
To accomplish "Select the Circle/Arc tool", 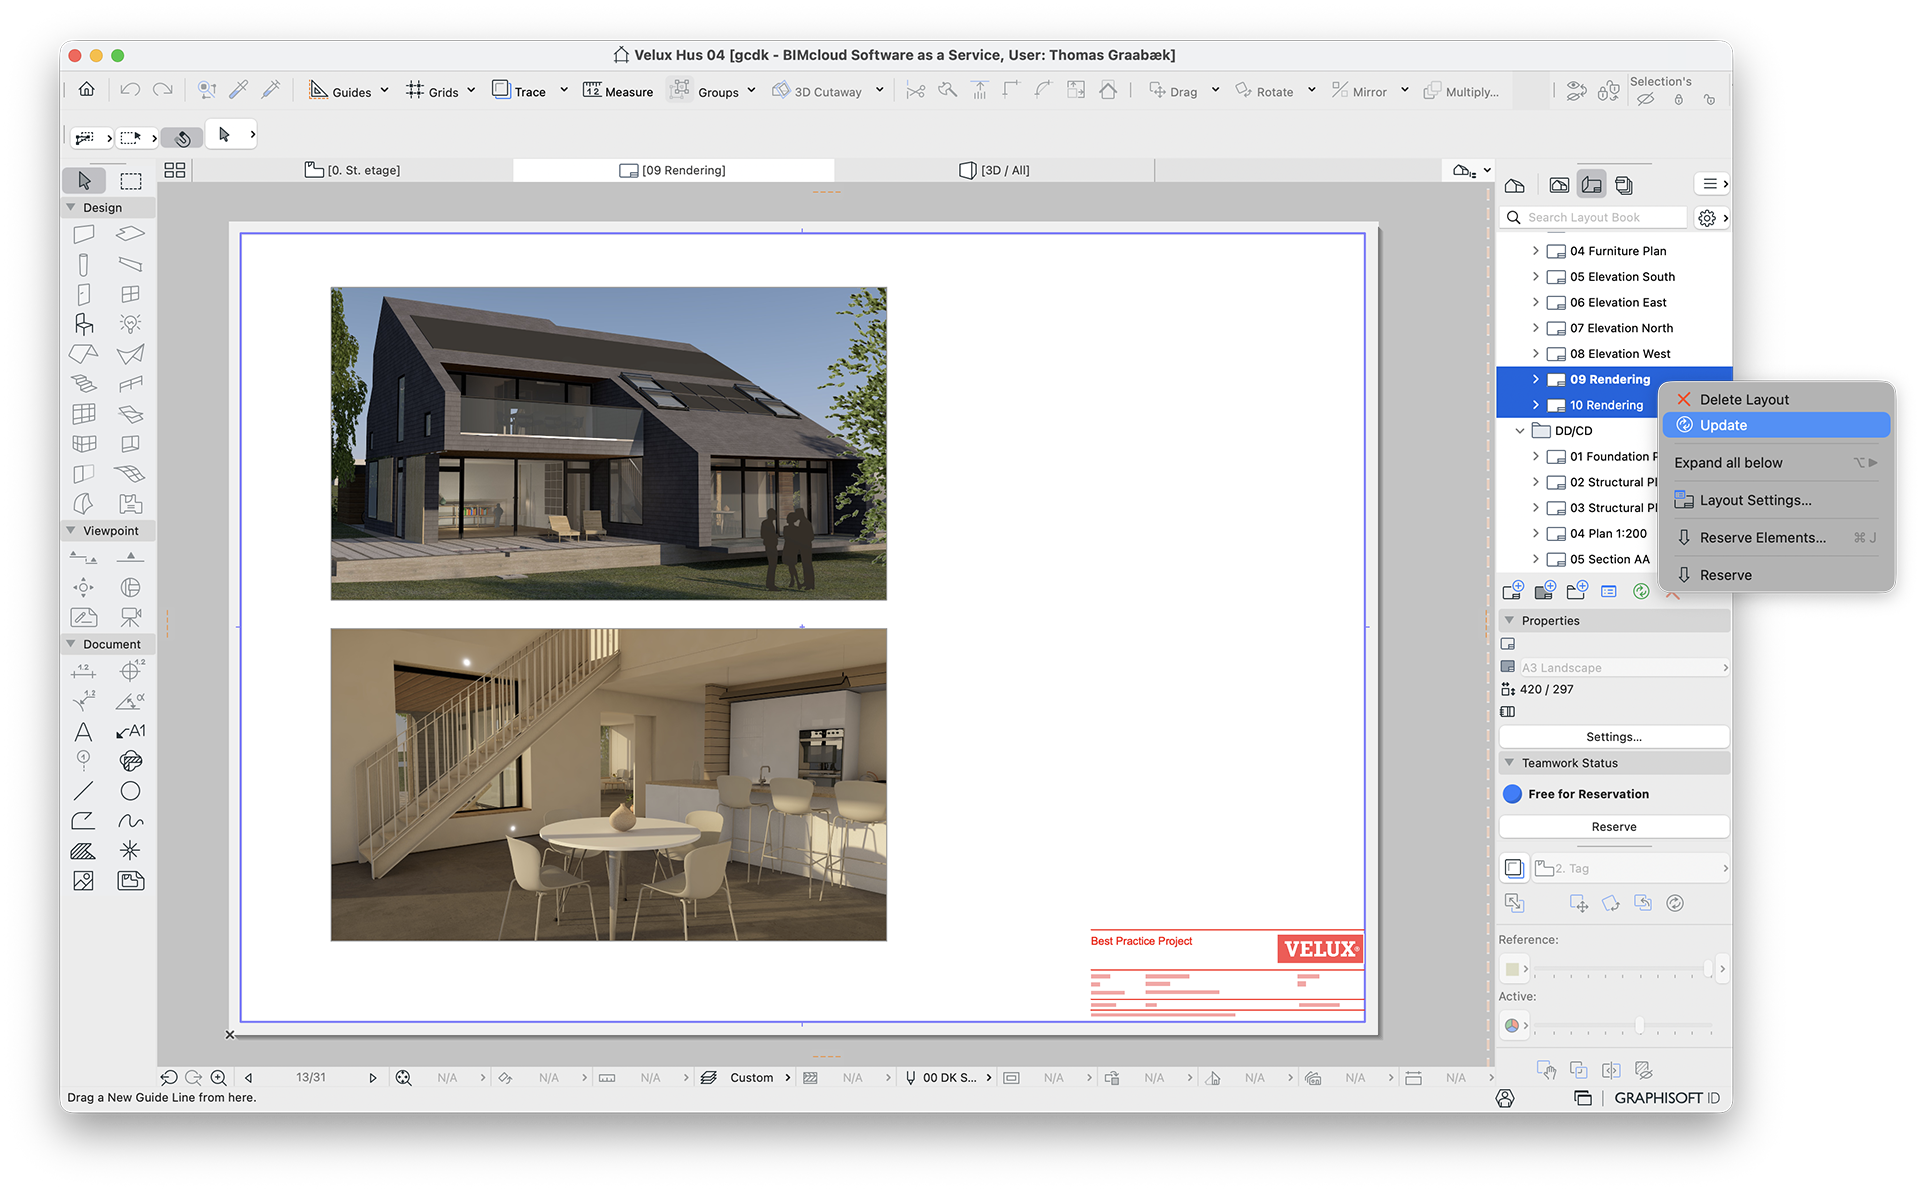I will pos(131,791).
